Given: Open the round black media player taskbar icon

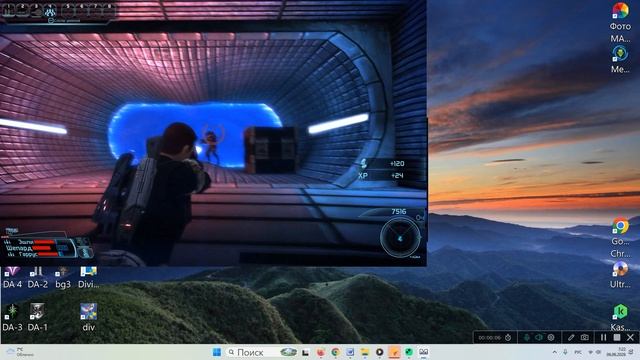Looking at the screenshot, I should (x=380, y=352).
